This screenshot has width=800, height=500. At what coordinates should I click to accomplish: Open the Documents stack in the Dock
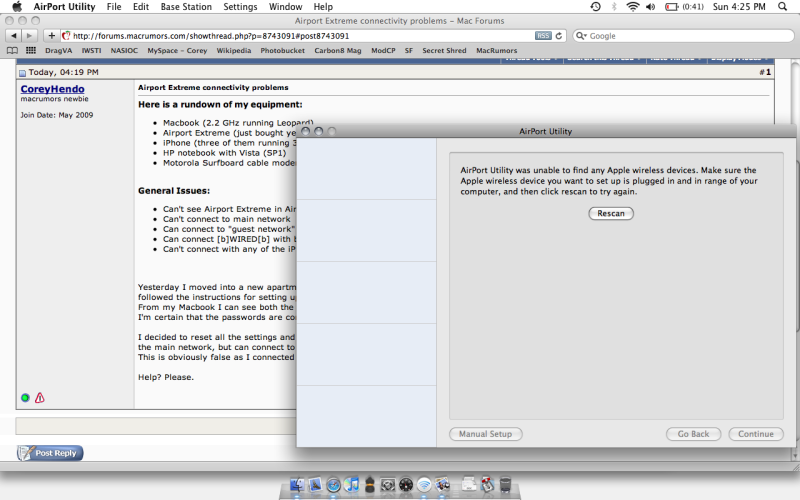469,484
